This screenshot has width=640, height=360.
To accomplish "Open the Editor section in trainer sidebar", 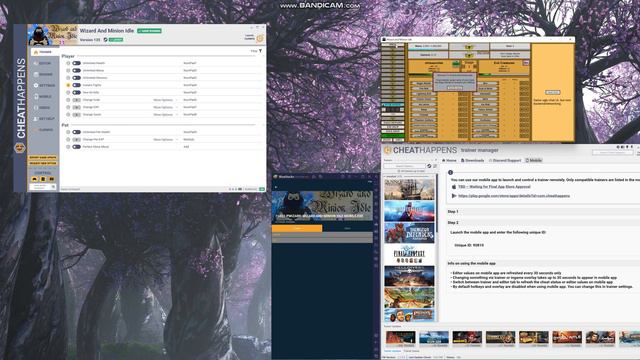I will click(x=42, y=63).
